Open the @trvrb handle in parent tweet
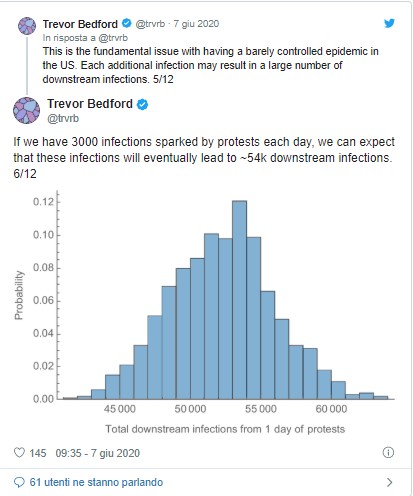 [150, 24]
